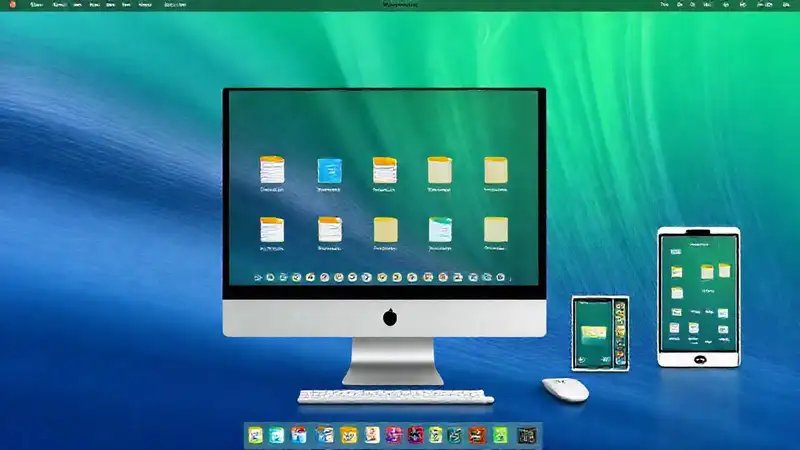Tap the yellow card on the small phone screen

pos(593,333)
